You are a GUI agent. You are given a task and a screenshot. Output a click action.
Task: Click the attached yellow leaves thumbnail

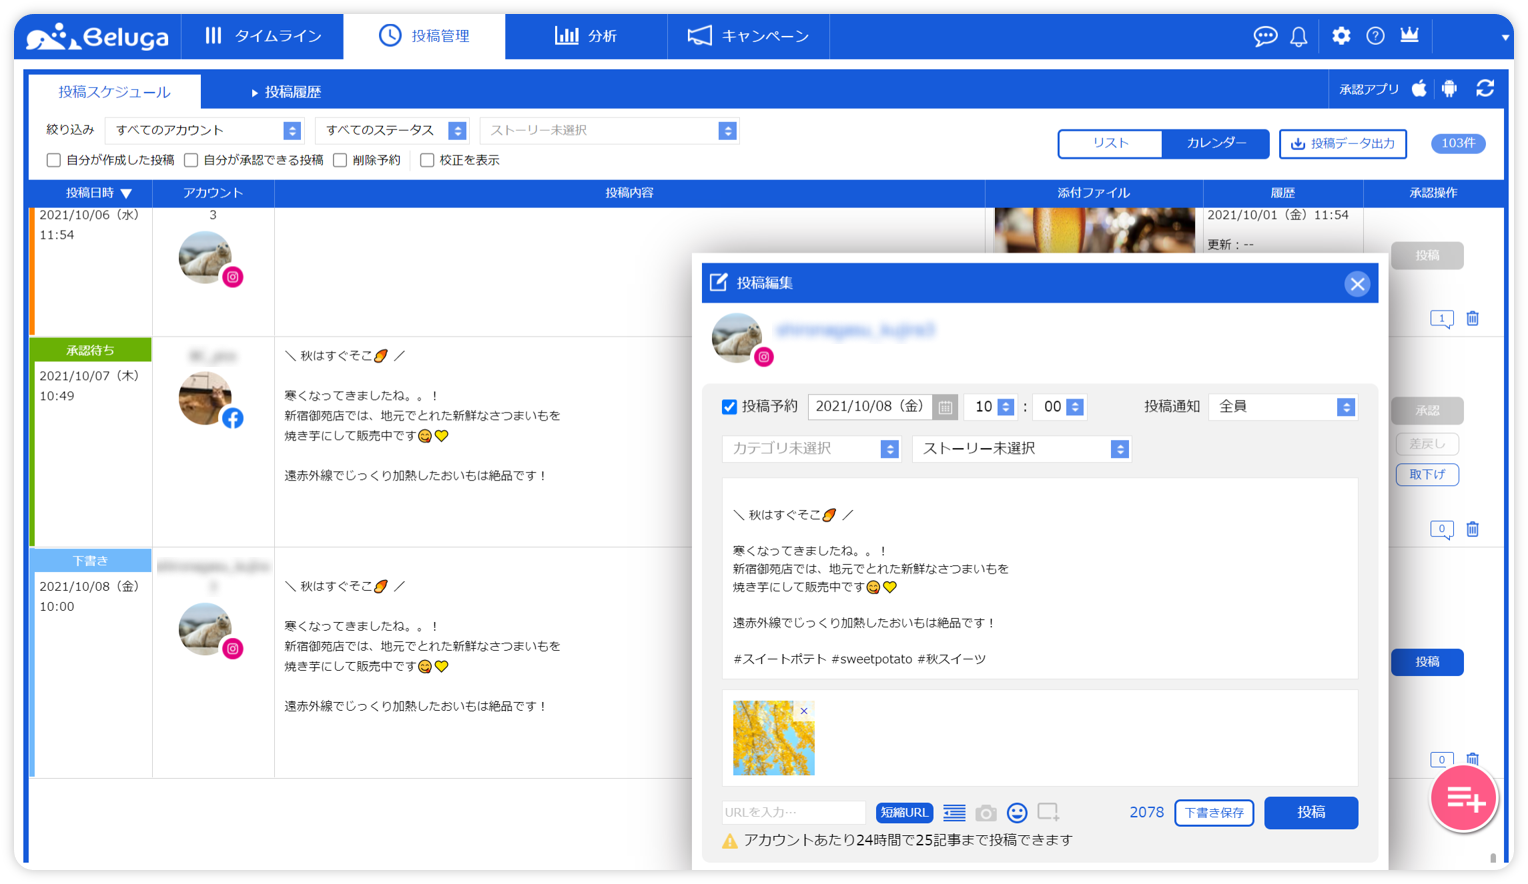tap(773, 738)
